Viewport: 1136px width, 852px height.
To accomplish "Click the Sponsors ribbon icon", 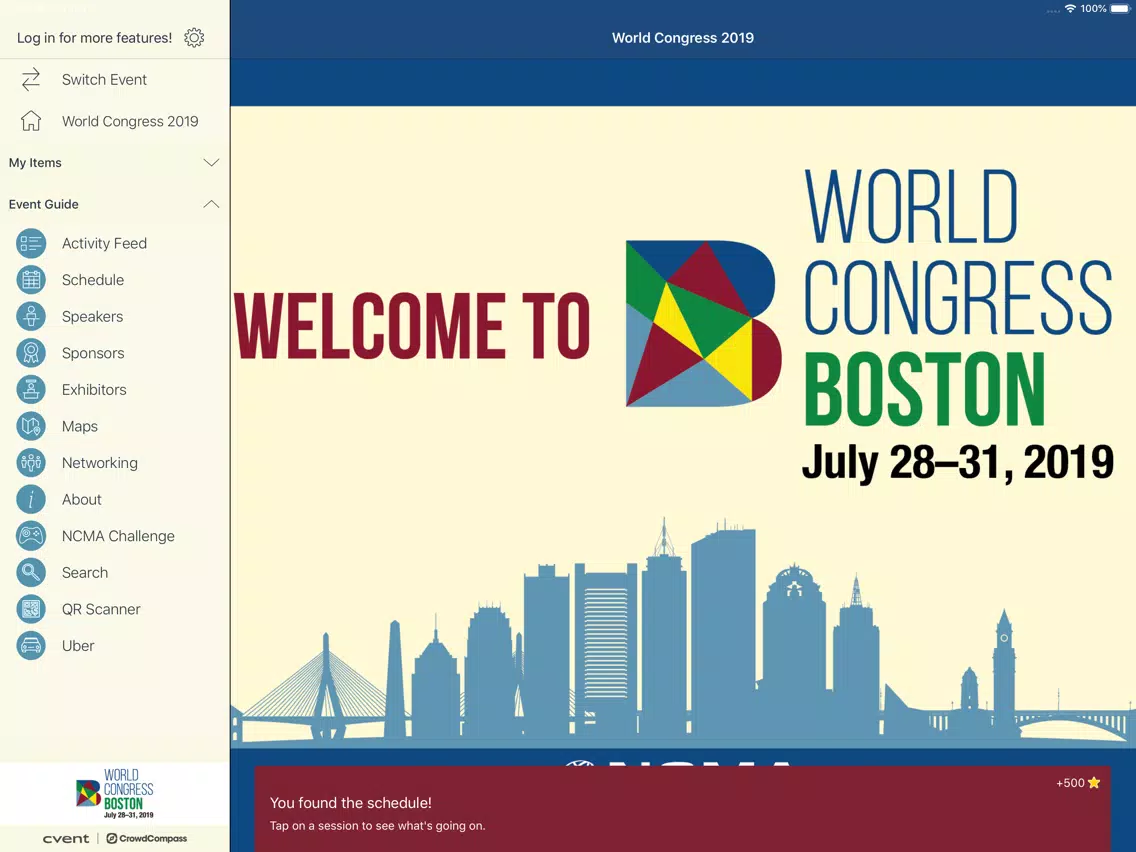I will coord(31,353).
